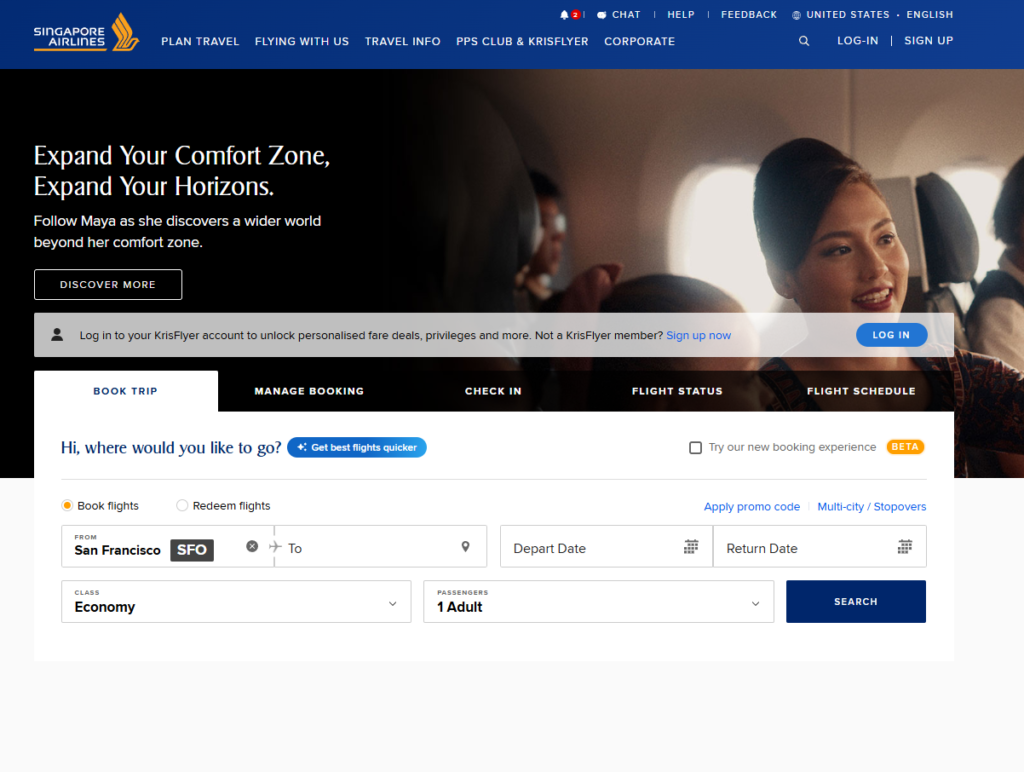Click the To destination input field
The width and height of the screenshot is (1024, 772).
click(x=370, y=548)
